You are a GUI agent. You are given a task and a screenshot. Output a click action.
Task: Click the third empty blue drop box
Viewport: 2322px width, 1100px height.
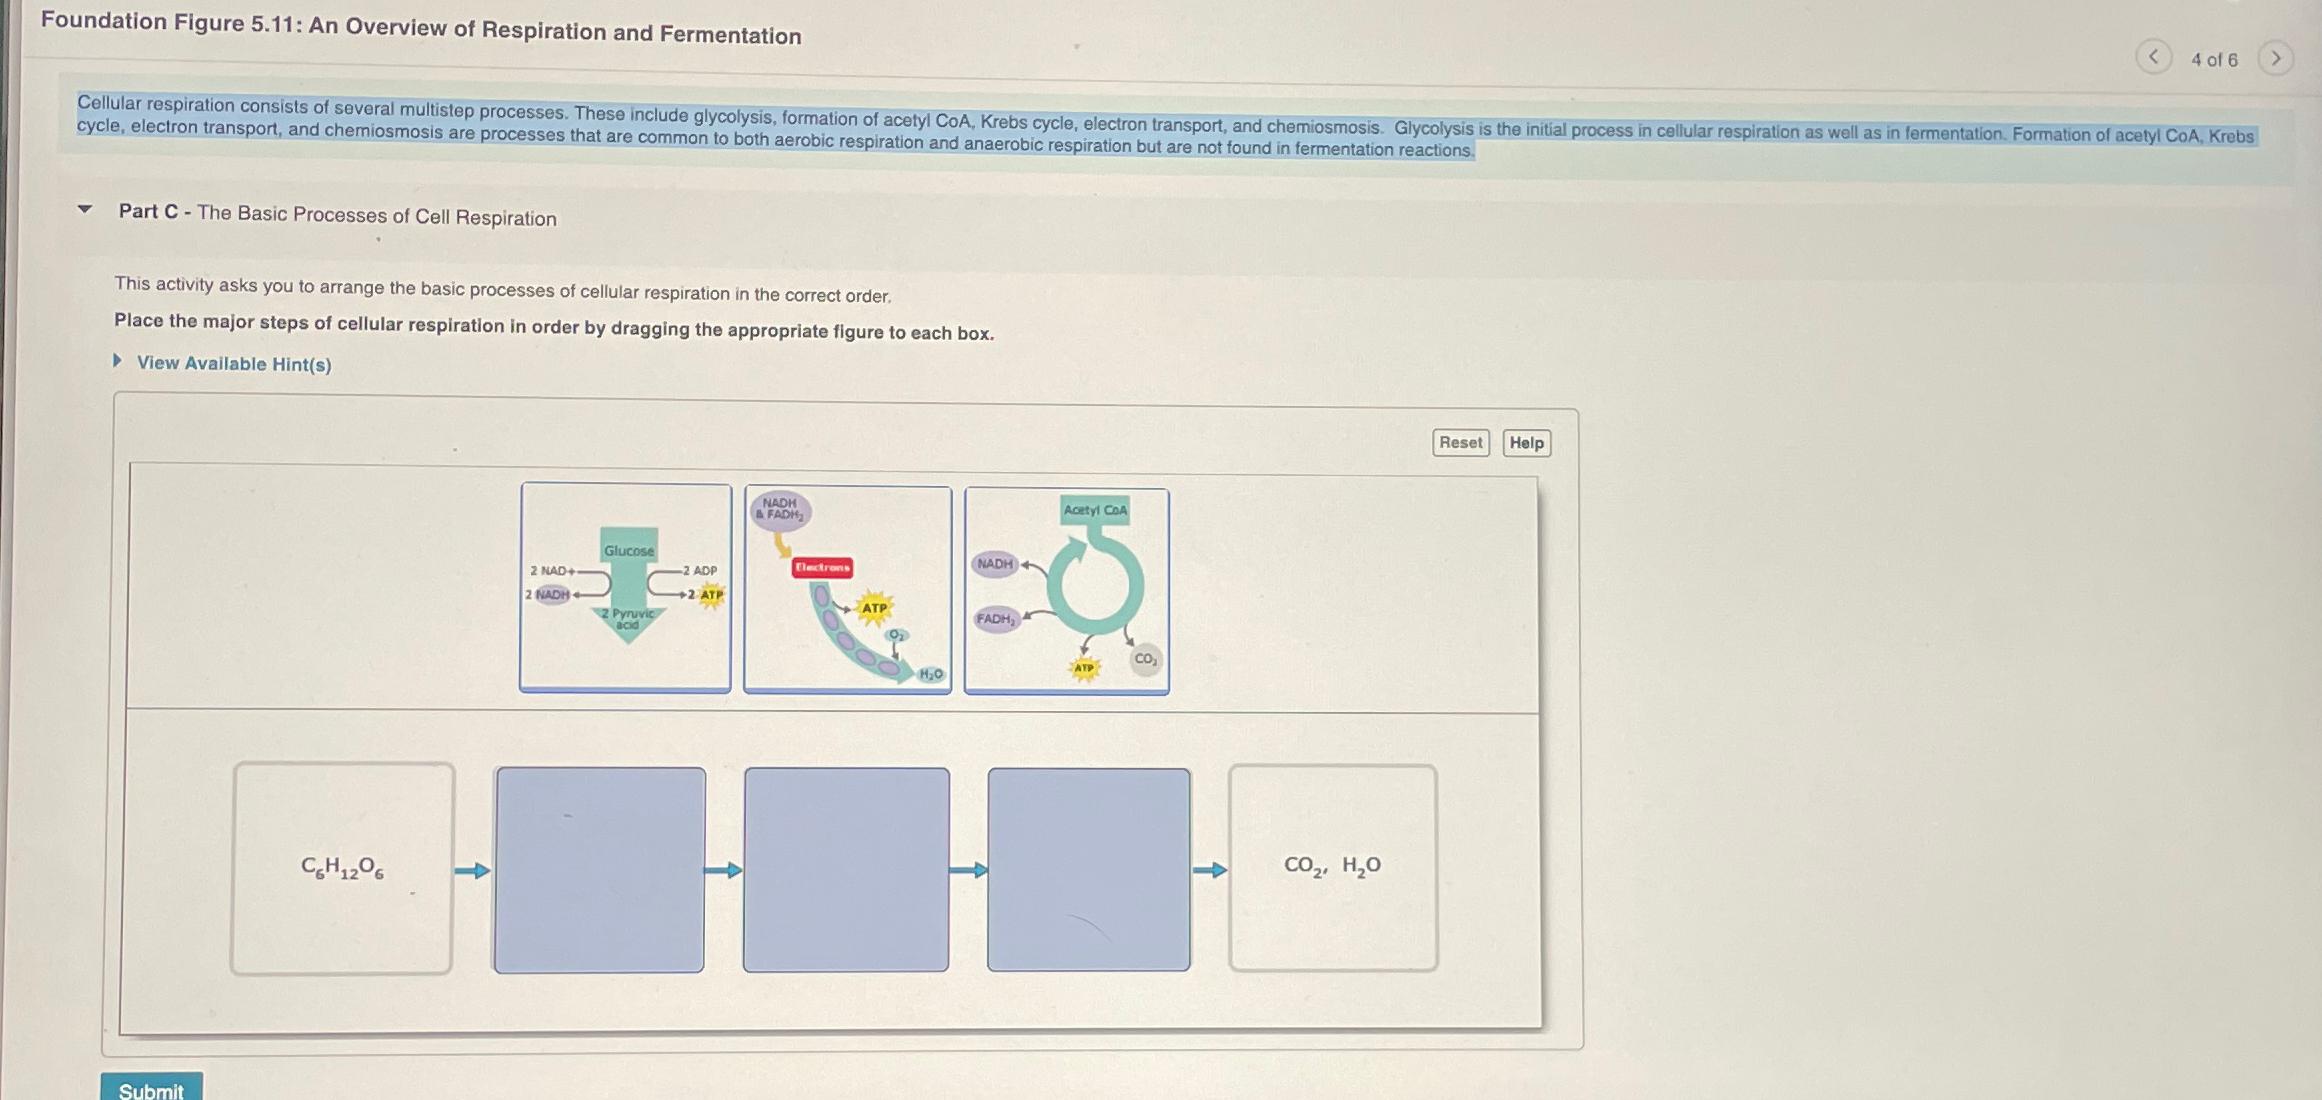click(1088, 870)
